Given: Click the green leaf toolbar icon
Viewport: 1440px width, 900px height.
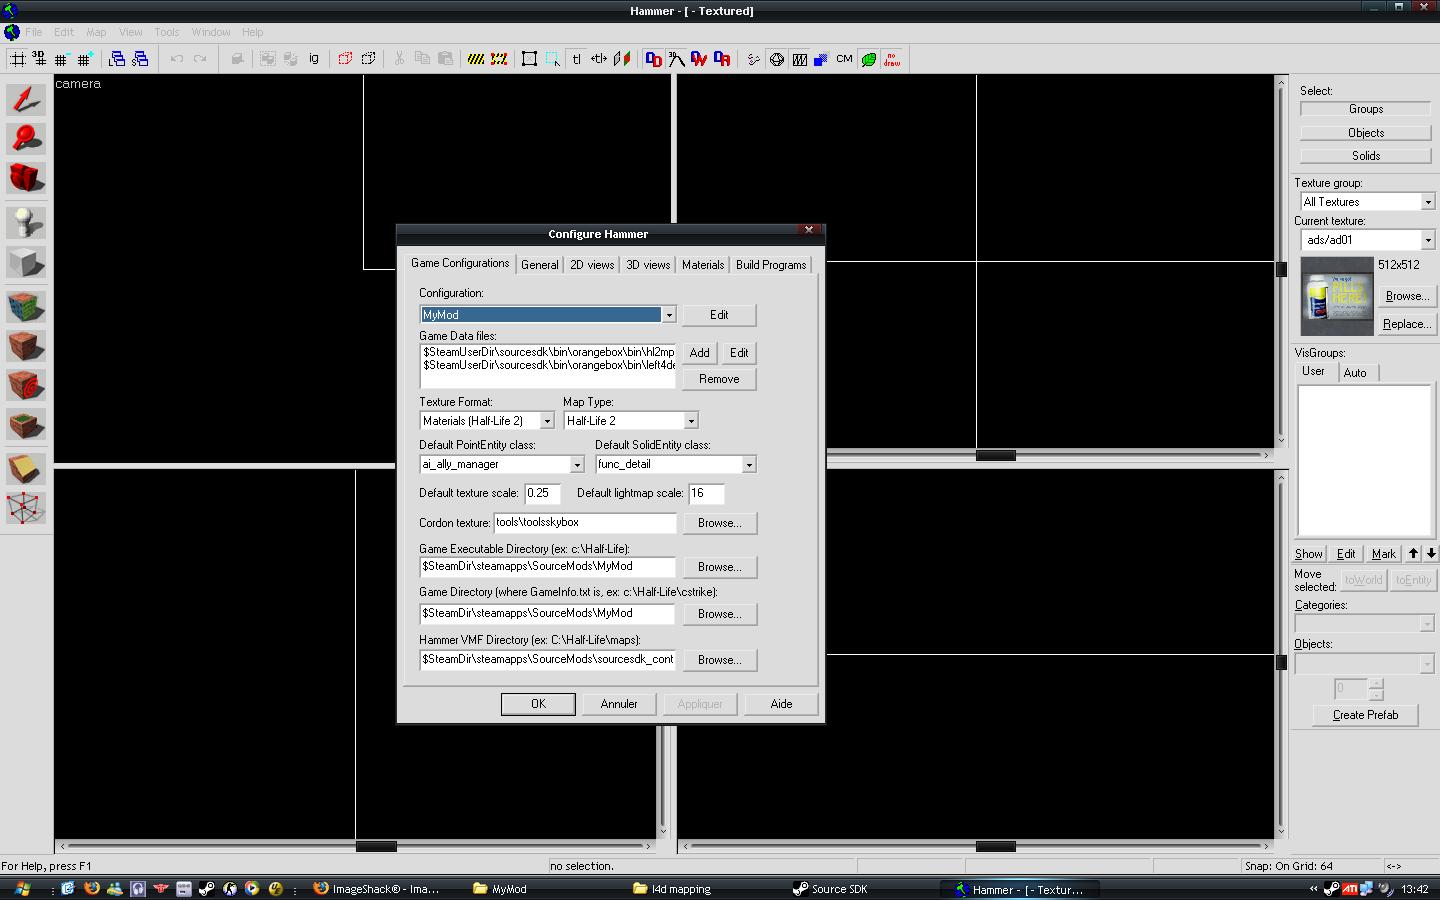Looking at the screenshot, I should [x=868, y=59].
